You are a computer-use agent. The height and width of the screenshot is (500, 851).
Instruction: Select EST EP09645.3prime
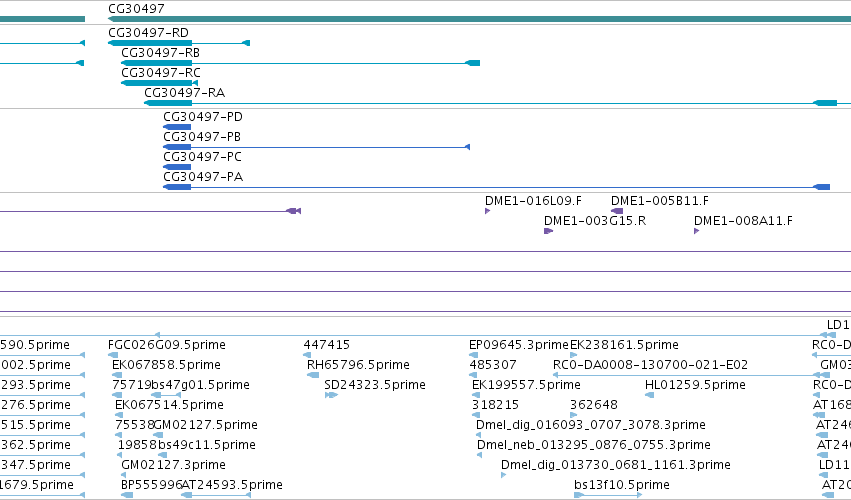519,345
